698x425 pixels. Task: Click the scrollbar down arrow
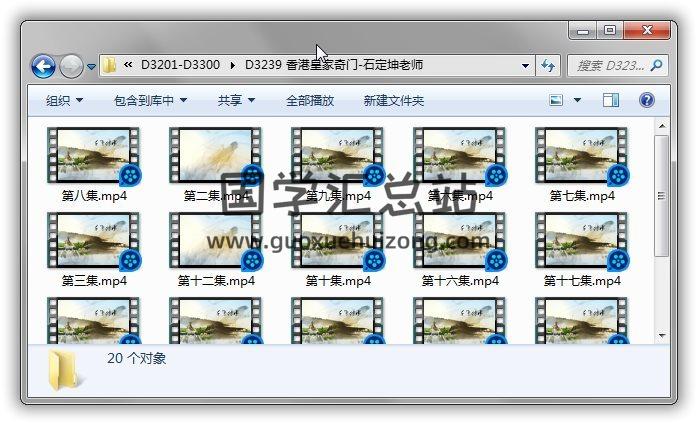(662, 336)
